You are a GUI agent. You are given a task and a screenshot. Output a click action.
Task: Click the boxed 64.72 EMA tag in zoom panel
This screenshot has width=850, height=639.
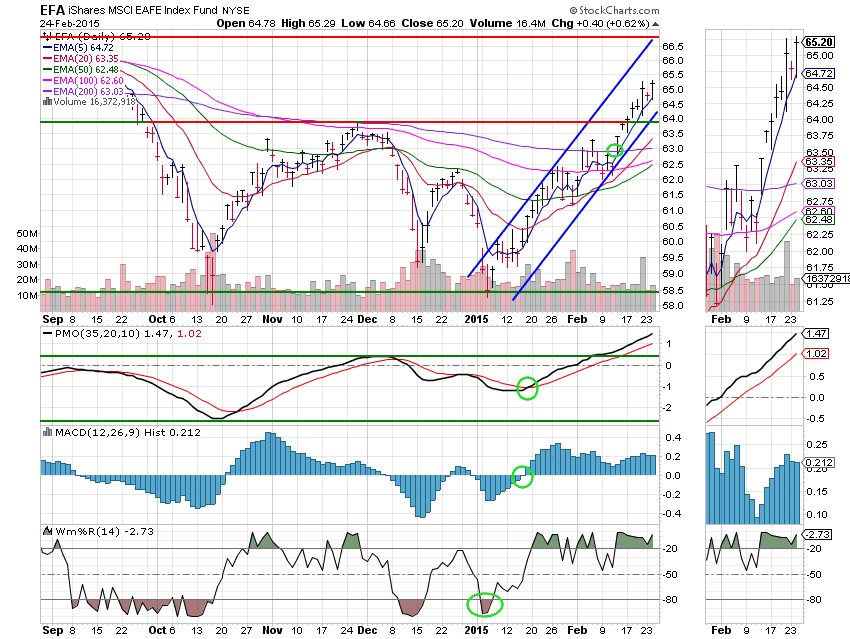pos(819,73)
